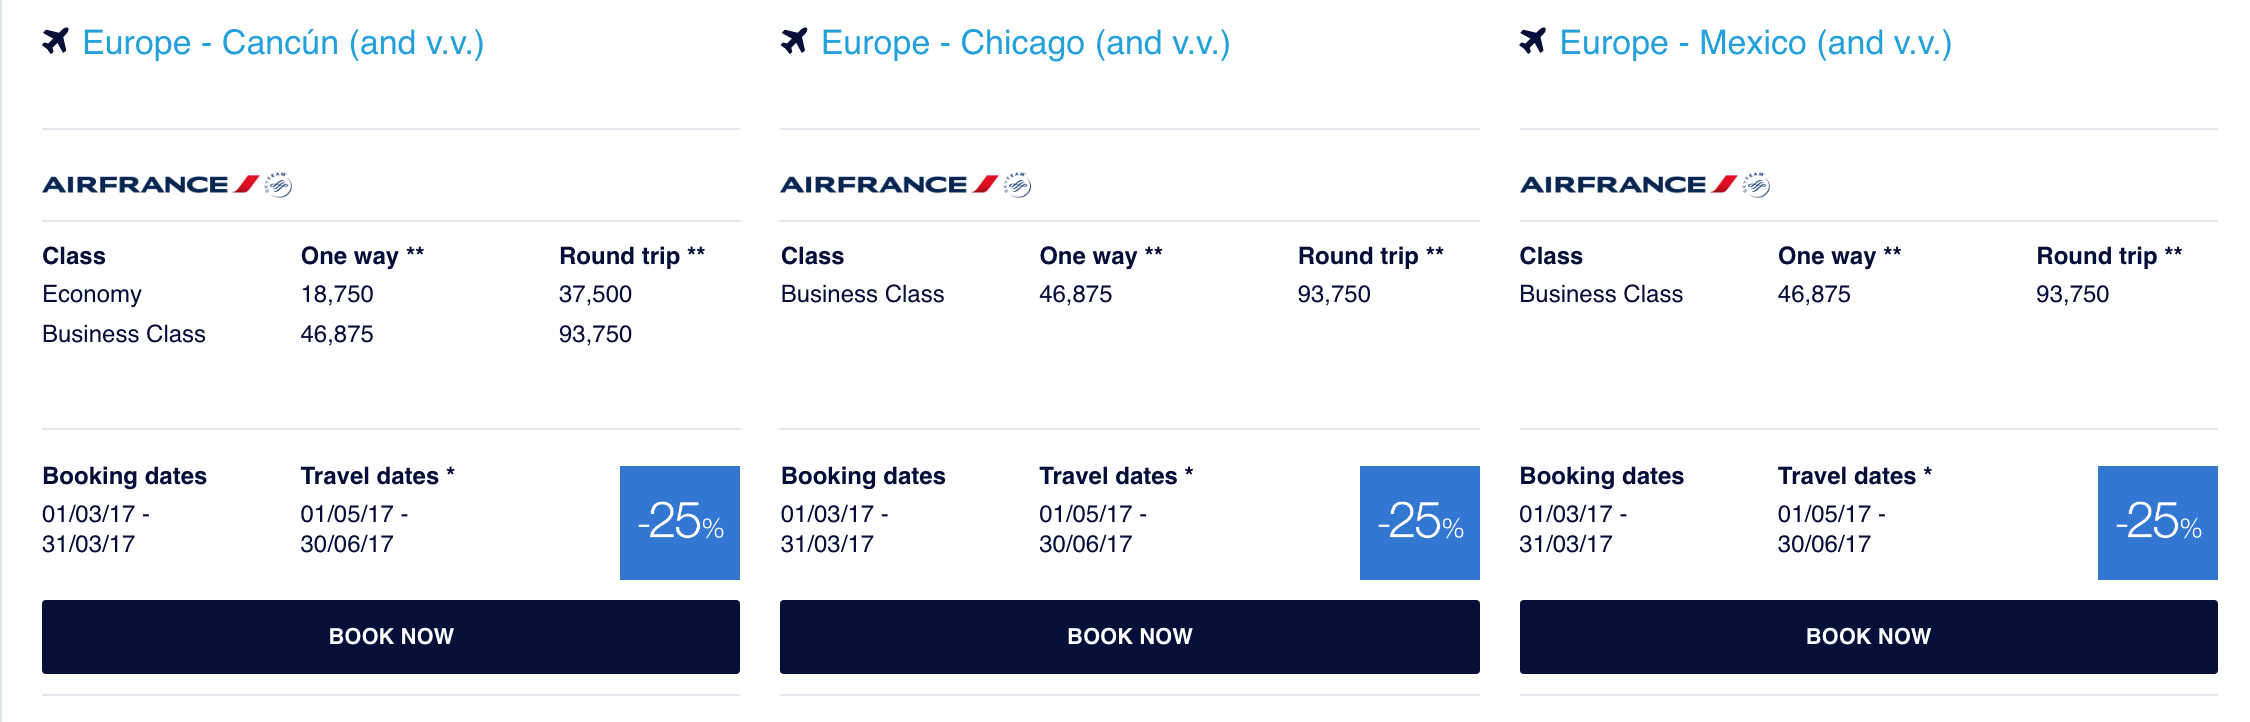Click the Air France logo in Chicago card

pyautogui.click(x=889, y=184)
